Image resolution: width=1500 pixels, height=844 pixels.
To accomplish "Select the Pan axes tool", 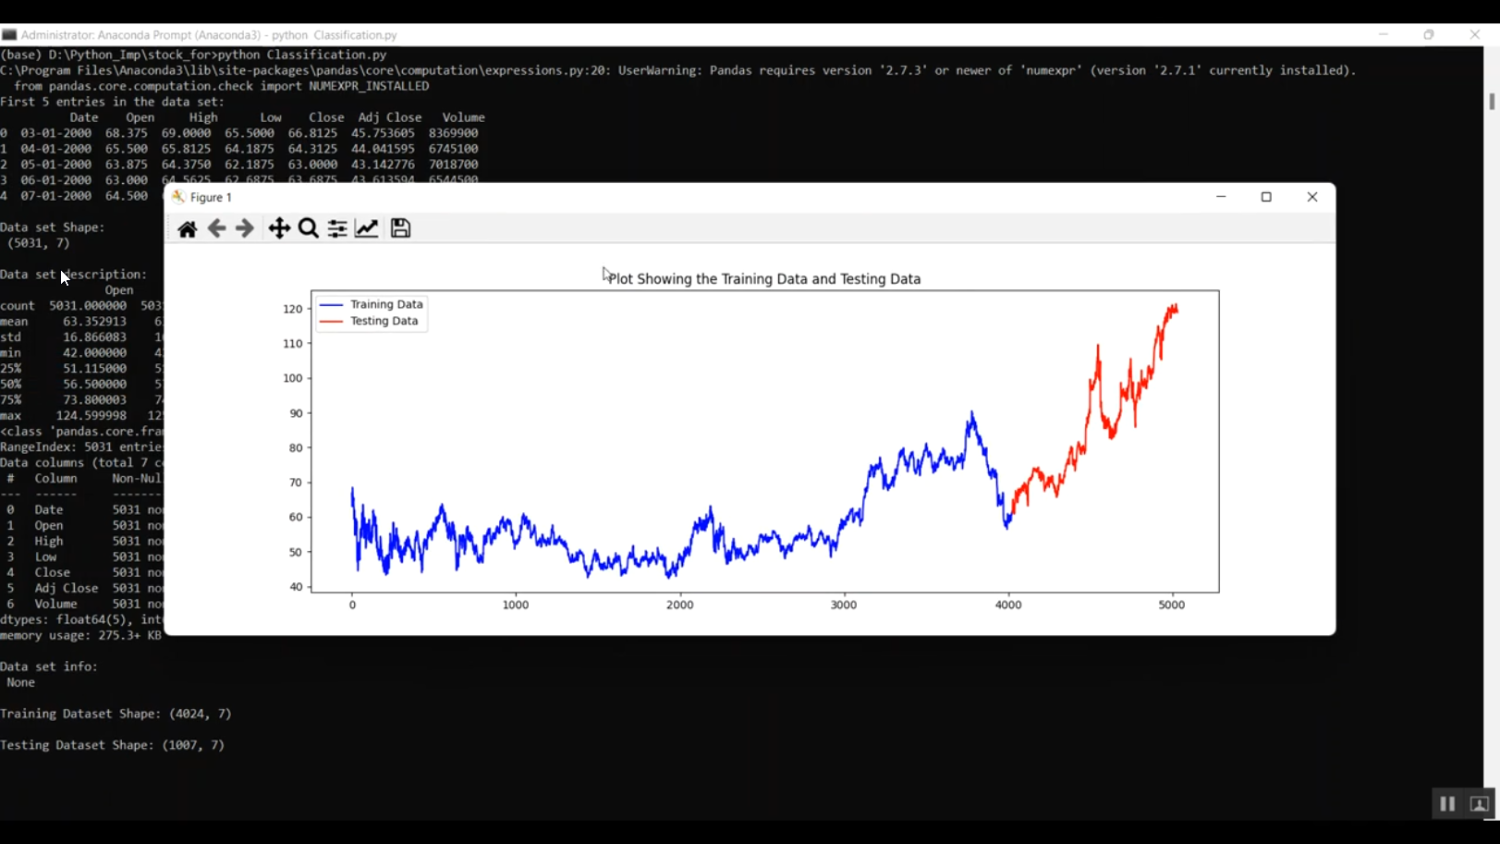I will pos(279,229).
